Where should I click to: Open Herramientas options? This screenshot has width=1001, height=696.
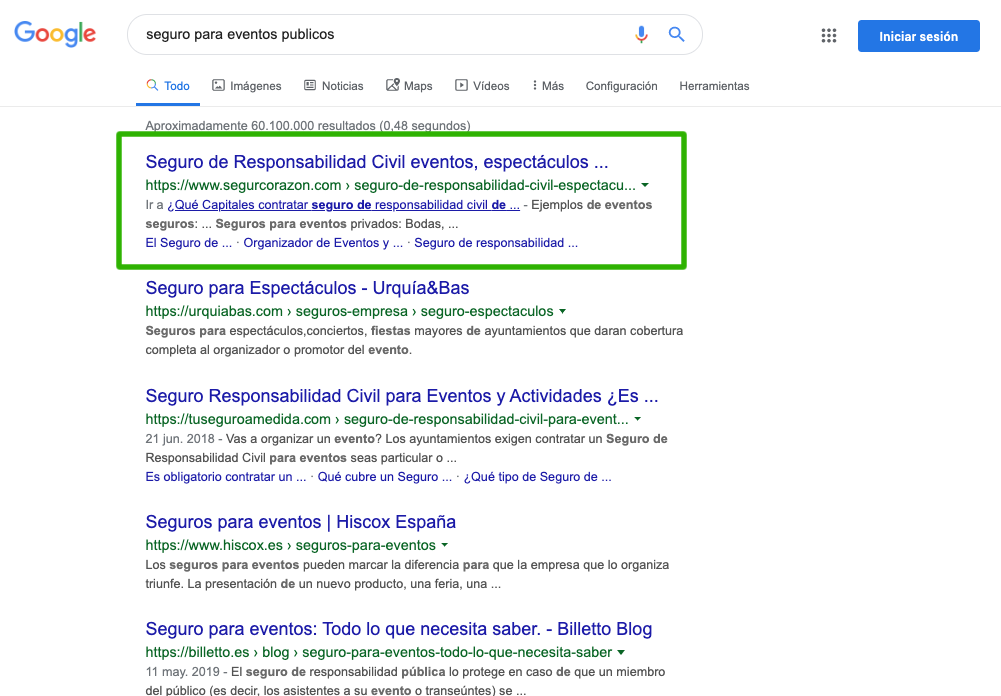point(714,86)
